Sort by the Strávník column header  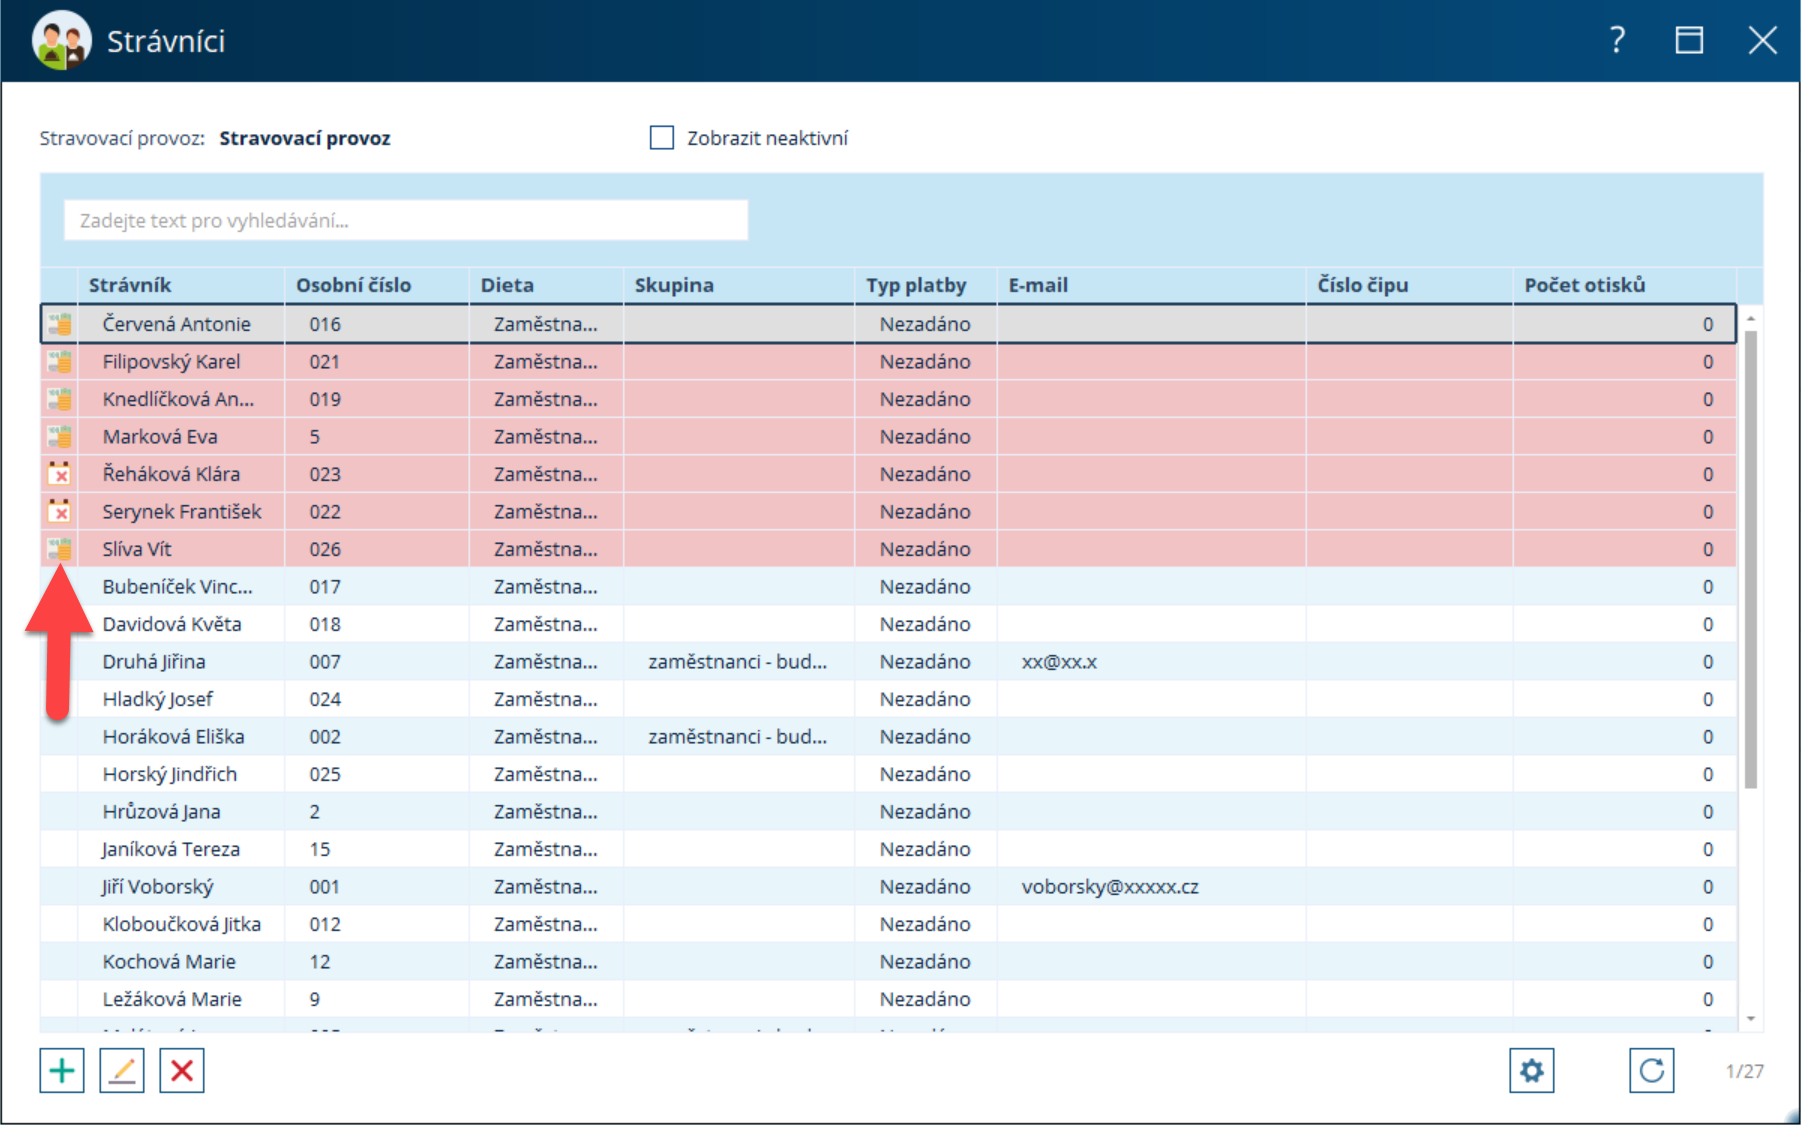tap(180, 285)
